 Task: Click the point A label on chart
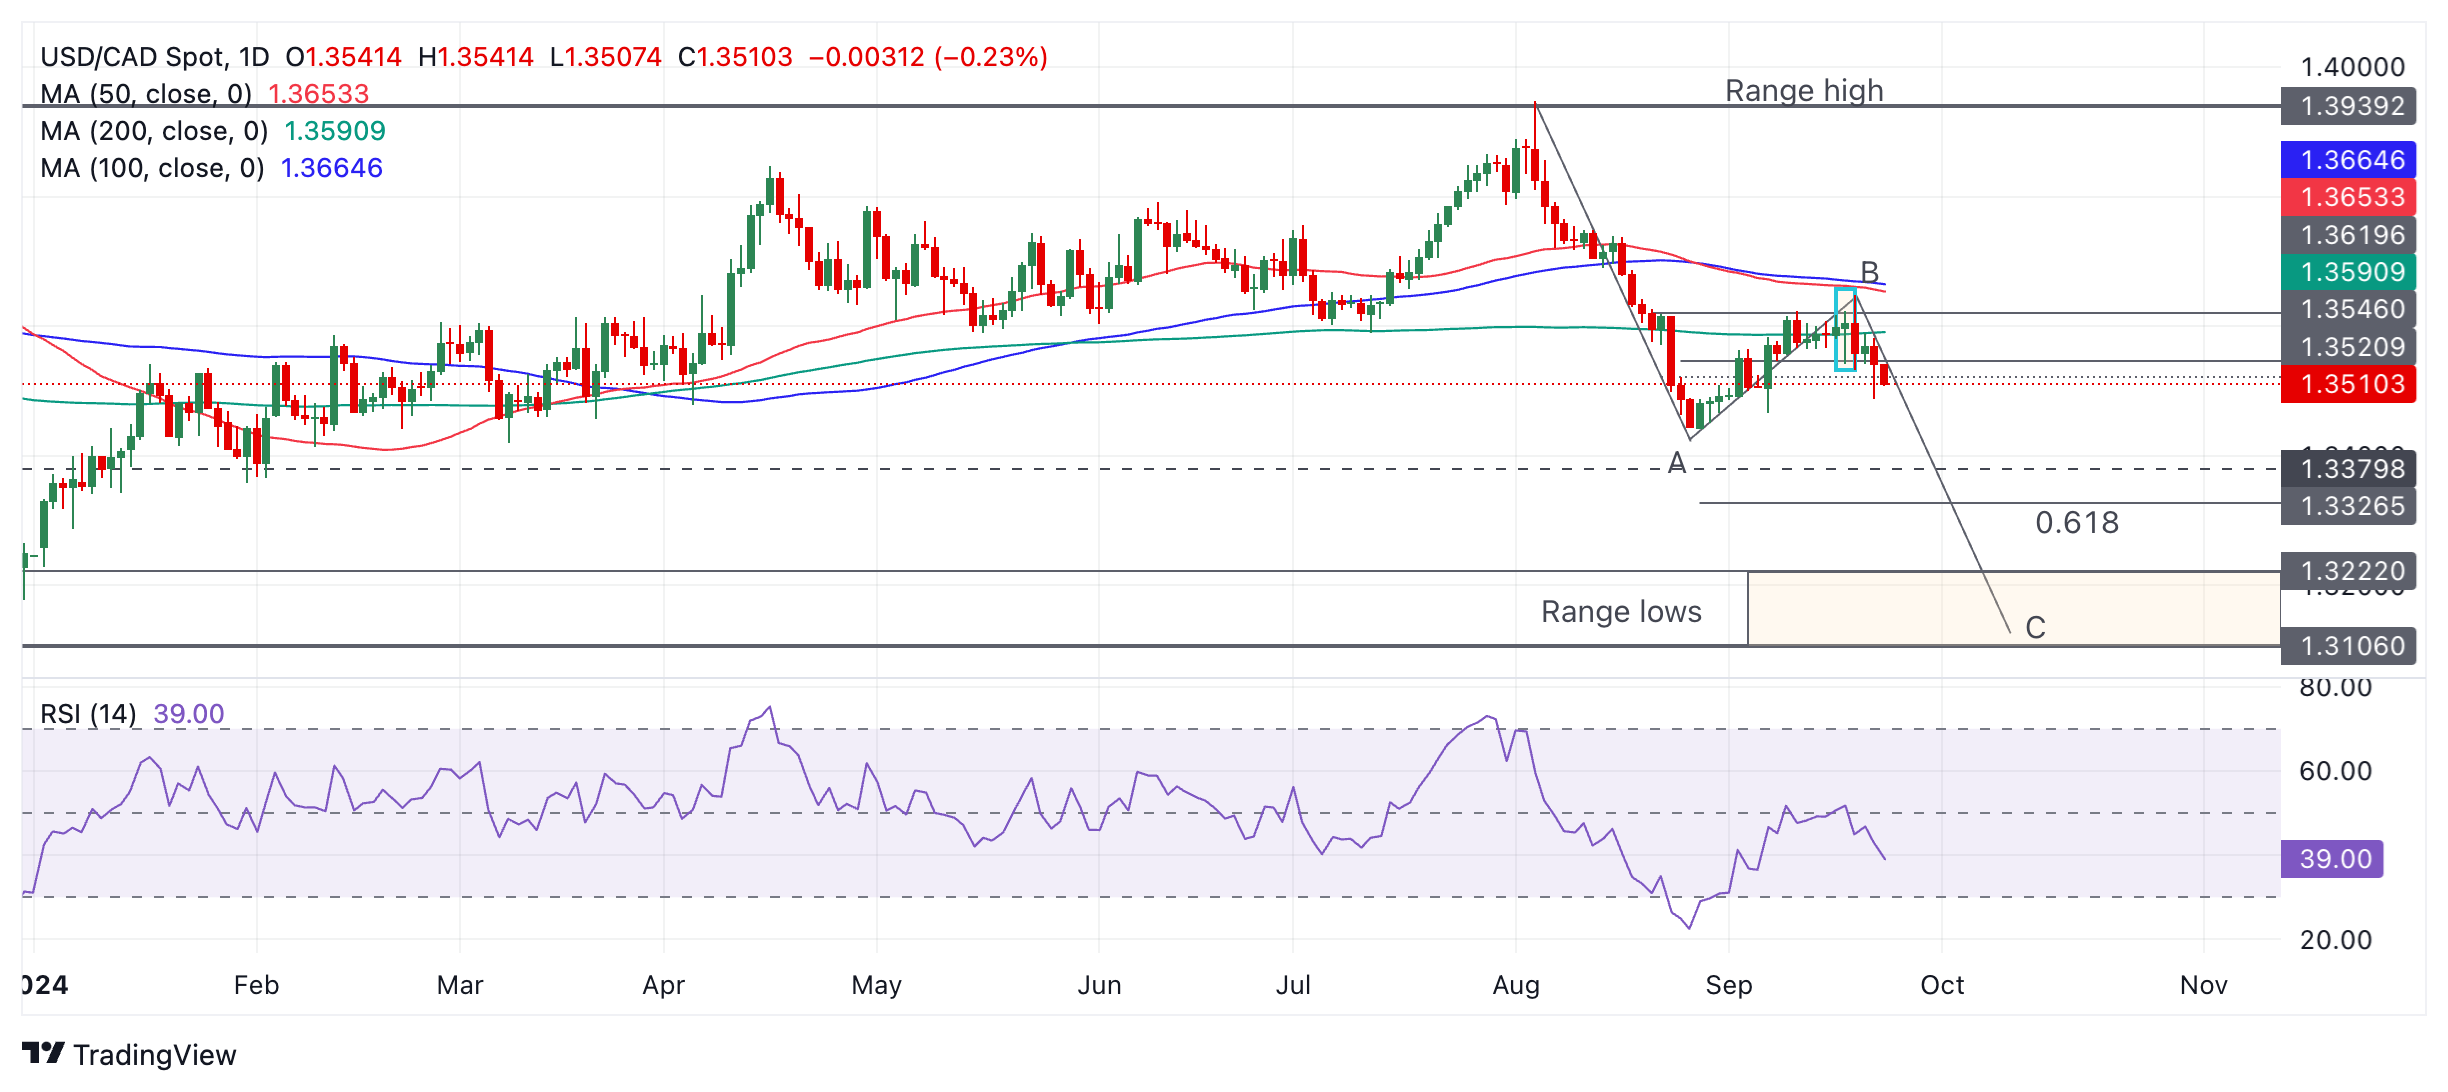point(1677,462)
